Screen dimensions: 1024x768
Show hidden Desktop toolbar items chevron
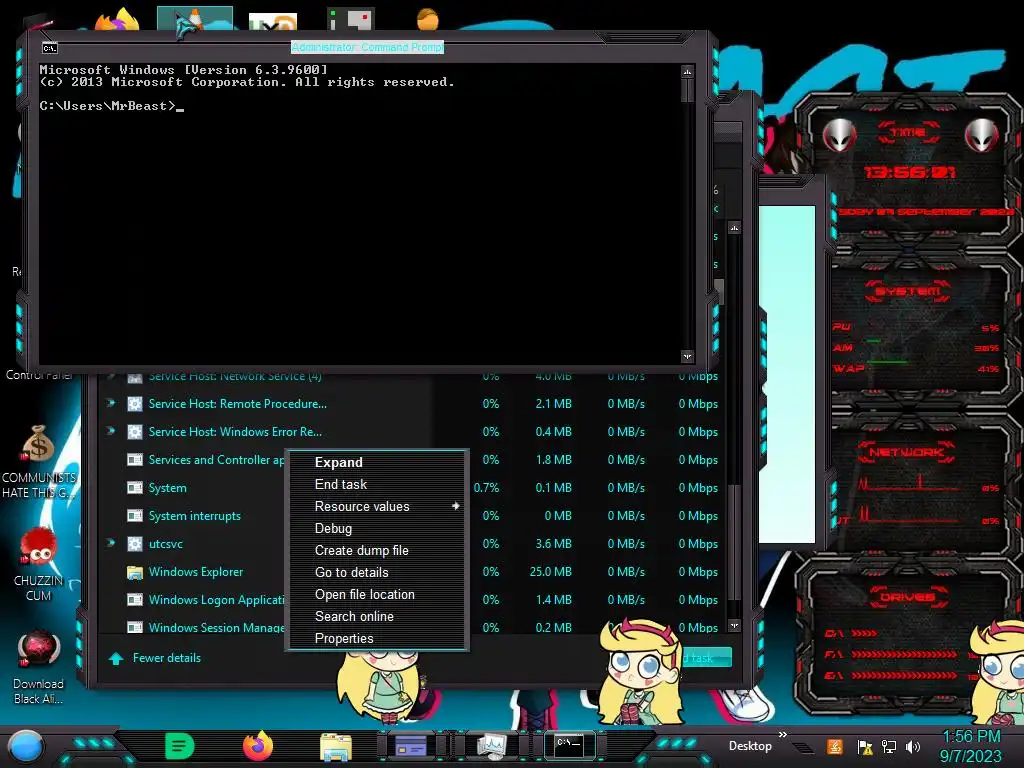[782, 735]
